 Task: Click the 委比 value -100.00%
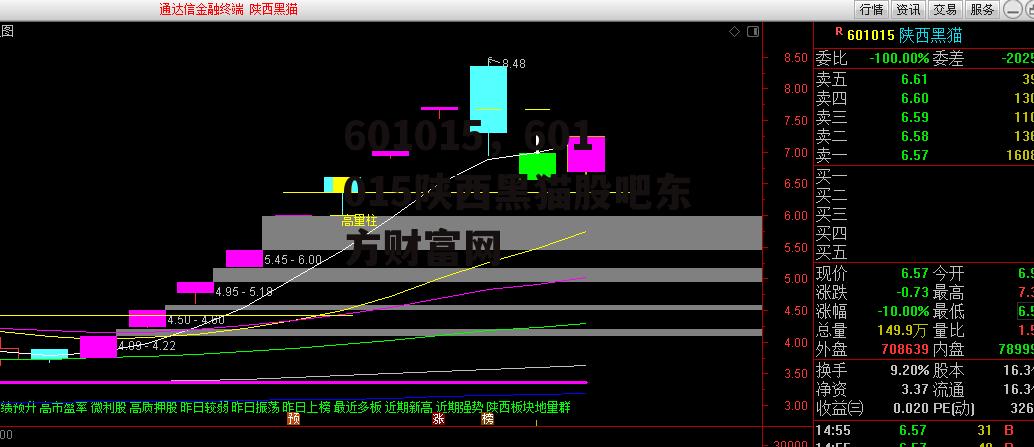[899, 58]
